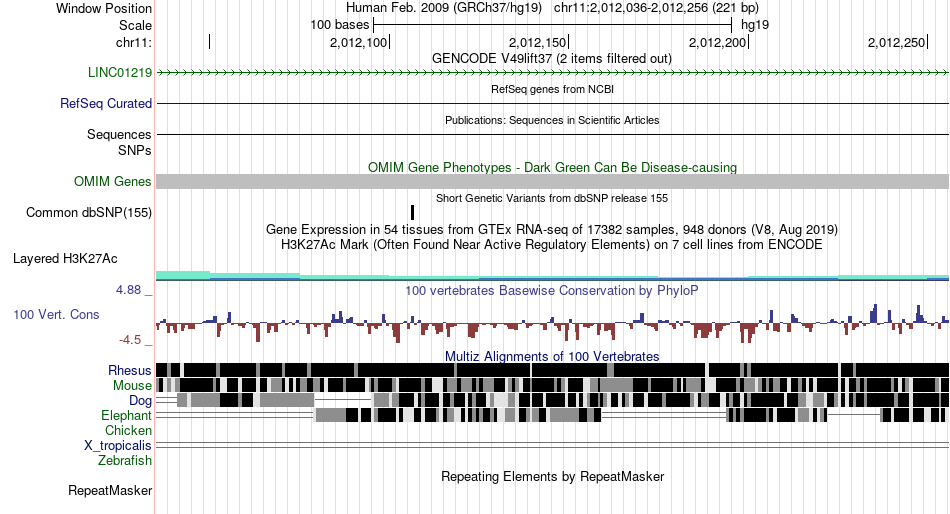Screen dimensions: 950x514
Task: Open 100 vertebrates Basewise Conservation by PhyloP title
Action: click(x=552, y=290)
